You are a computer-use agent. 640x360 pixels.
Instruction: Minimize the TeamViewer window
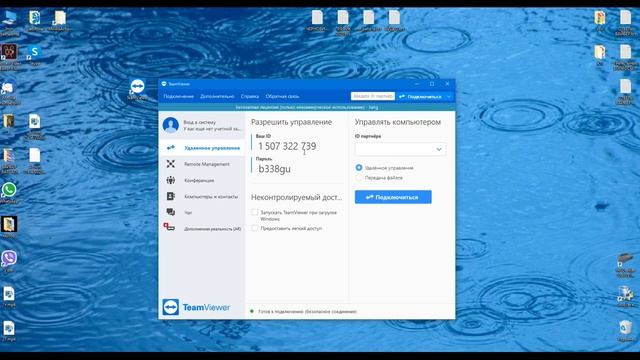pos(417,84)
